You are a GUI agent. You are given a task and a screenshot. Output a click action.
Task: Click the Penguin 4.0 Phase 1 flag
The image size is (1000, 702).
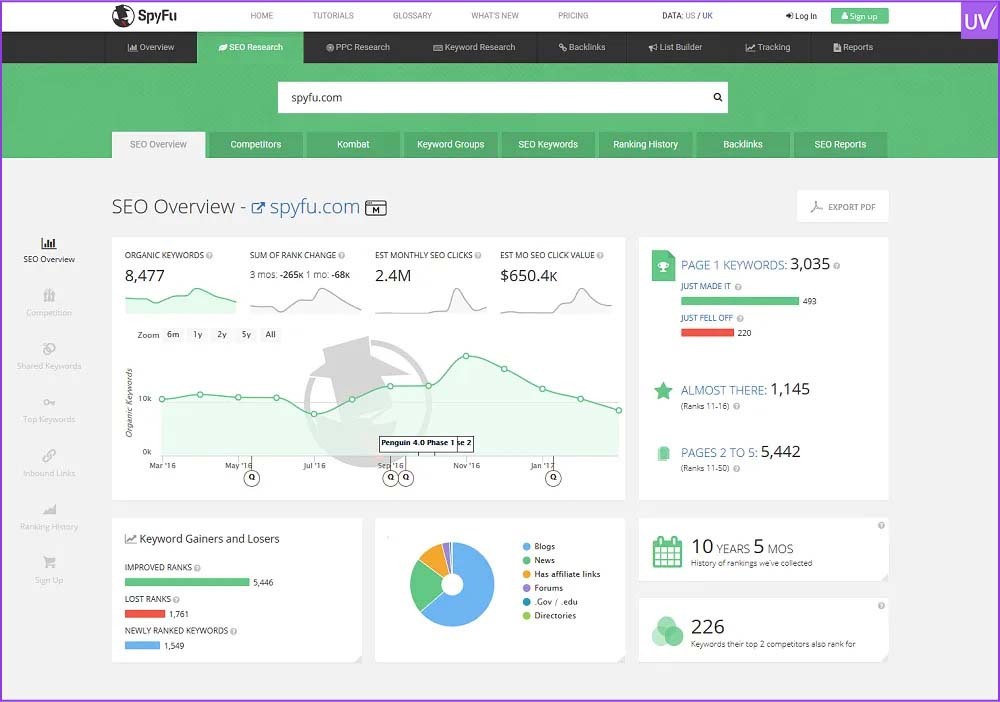[418, 443]
